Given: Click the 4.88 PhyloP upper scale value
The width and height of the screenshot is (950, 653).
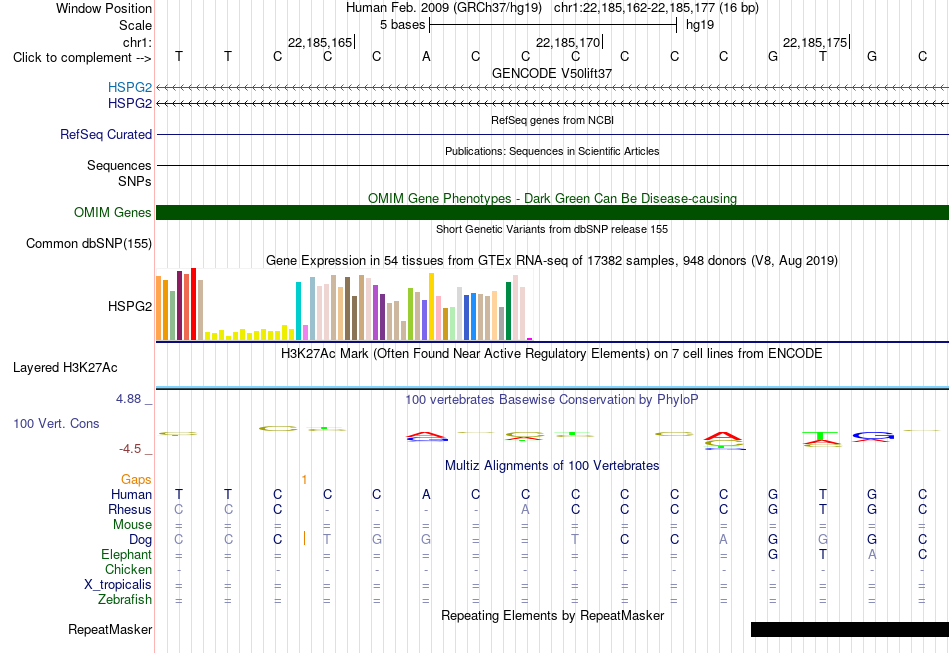Looking at the screenshot, I should point(128,399).
